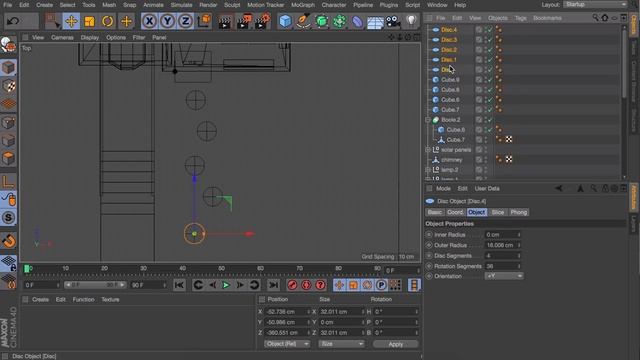The height and width of the screenshot is (360, 640).
Task: Open the Size mode dropdown
Action: (341, 344)
